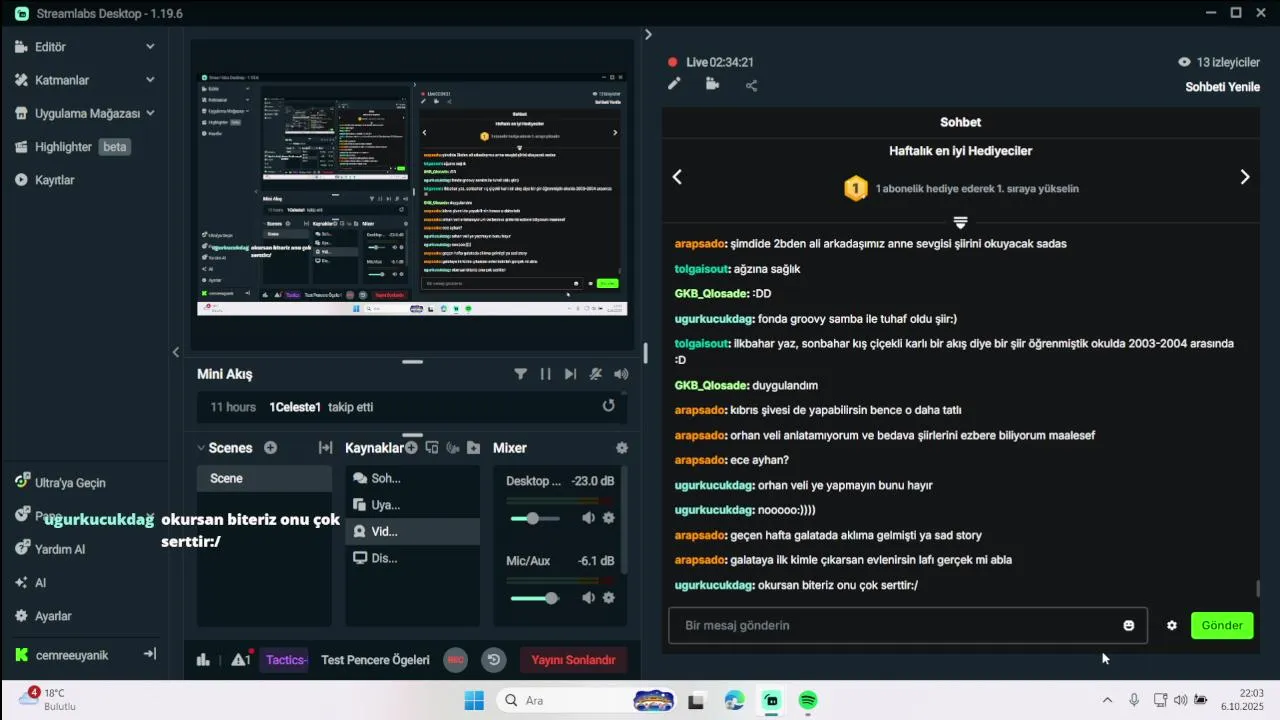The height and width of the screenshot is (720, 1280).
Task: Click the Ultra'ya Geçin upgrade link
Action: coord(70,482)
